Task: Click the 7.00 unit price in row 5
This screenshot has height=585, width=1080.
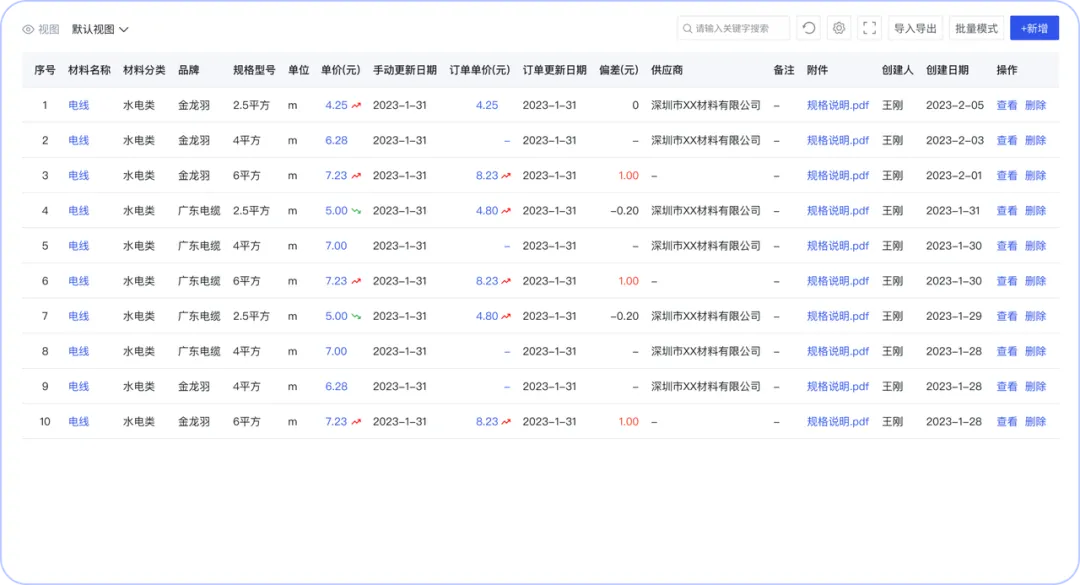Action: tap(336, 246)
